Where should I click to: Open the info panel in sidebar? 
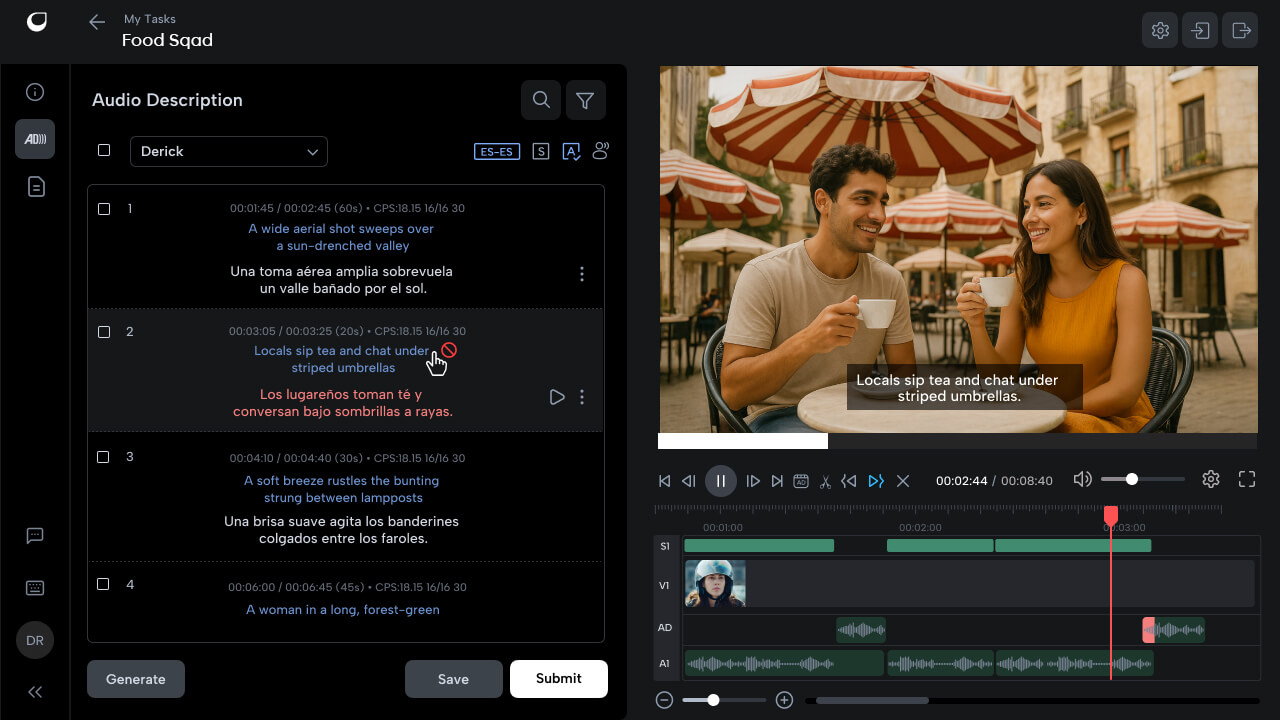pos(35,92)
